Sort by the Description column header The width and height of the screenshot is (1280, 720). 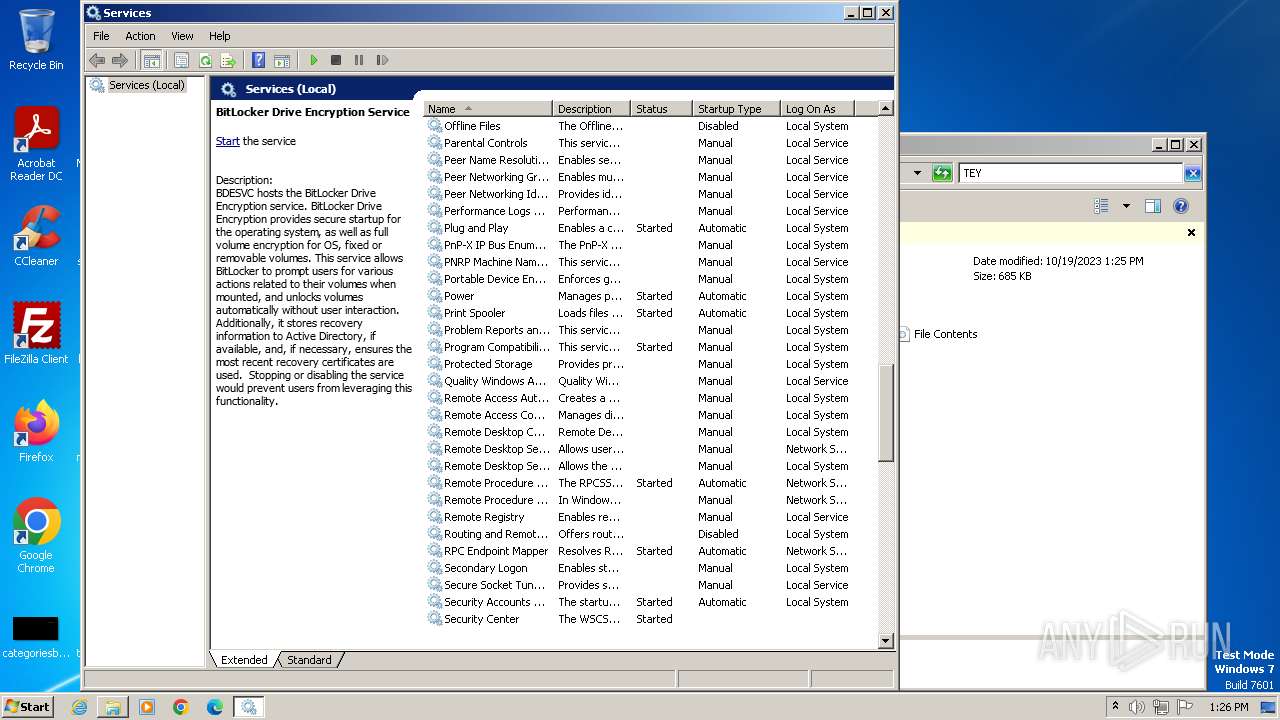pos(591,109)
